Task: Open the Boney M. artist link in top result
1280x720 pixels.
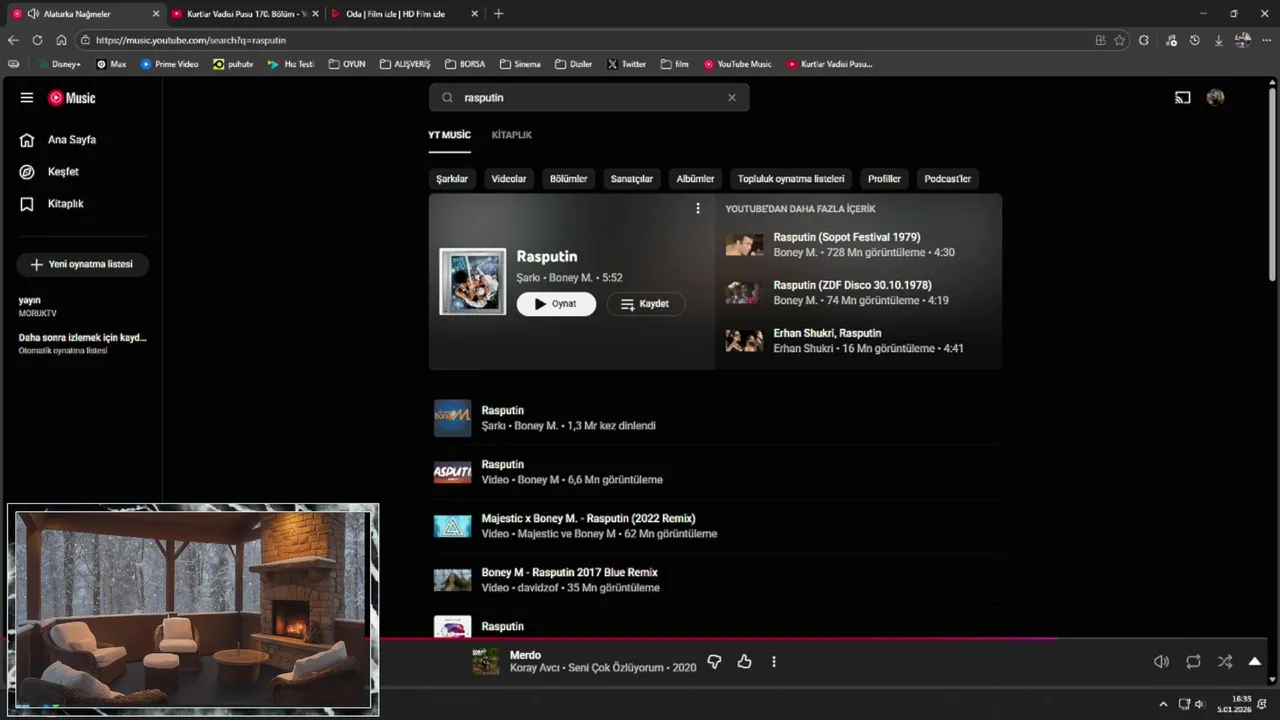Action: coord(571,278)
